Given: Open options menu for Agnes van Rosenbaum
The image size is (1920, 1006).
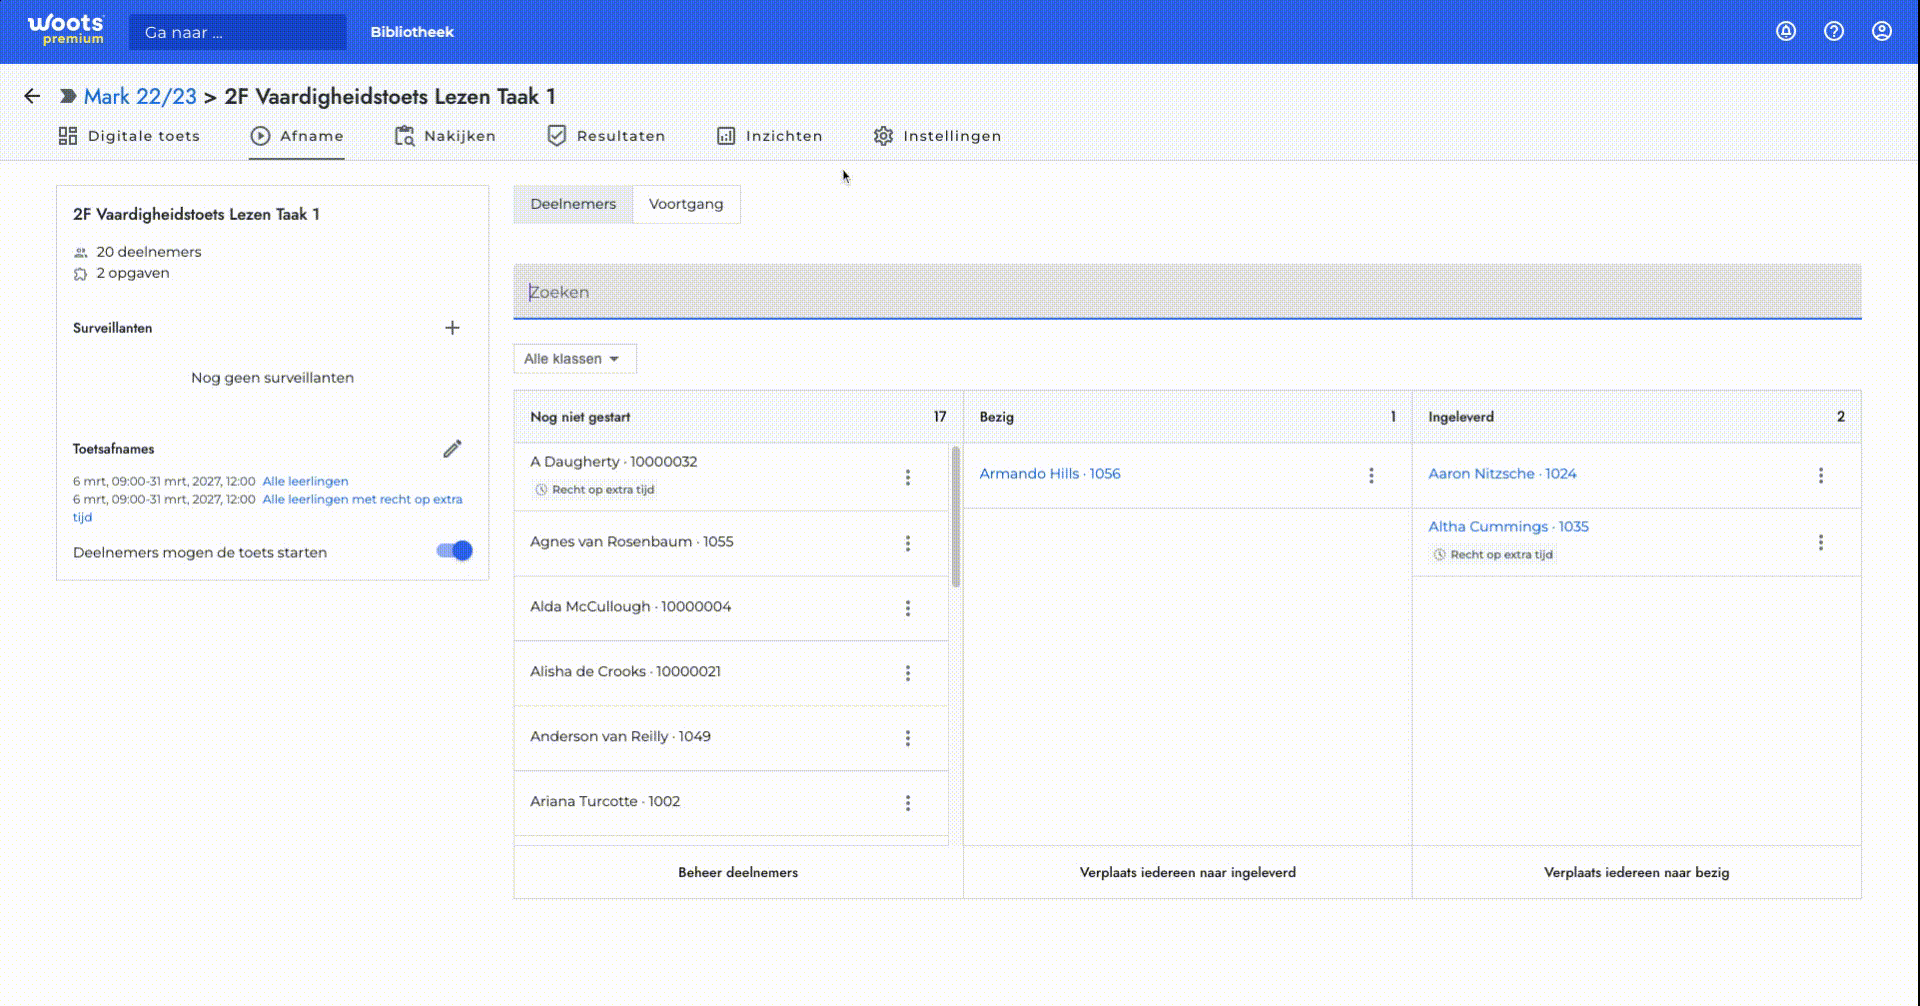Looking at the screenshot, I should 908,543.
